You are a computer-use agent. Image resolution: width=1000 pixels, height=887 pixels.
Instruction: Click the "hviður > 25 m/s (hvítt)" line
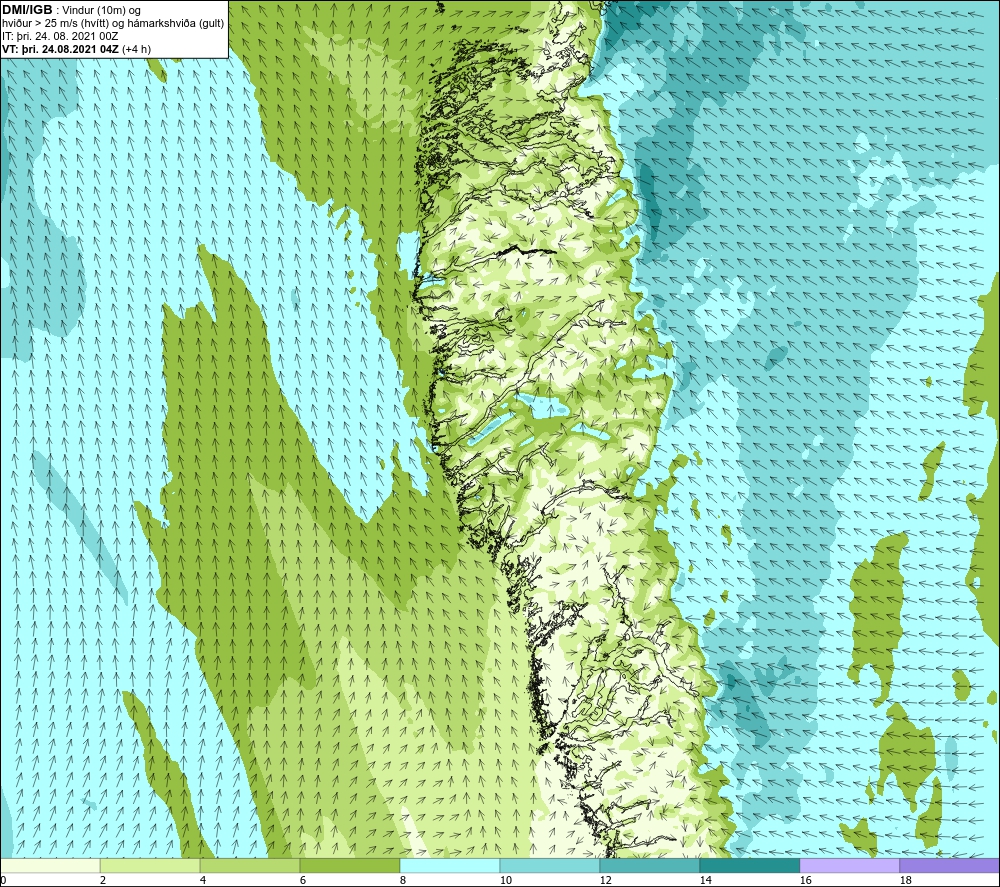pos(55,24)
